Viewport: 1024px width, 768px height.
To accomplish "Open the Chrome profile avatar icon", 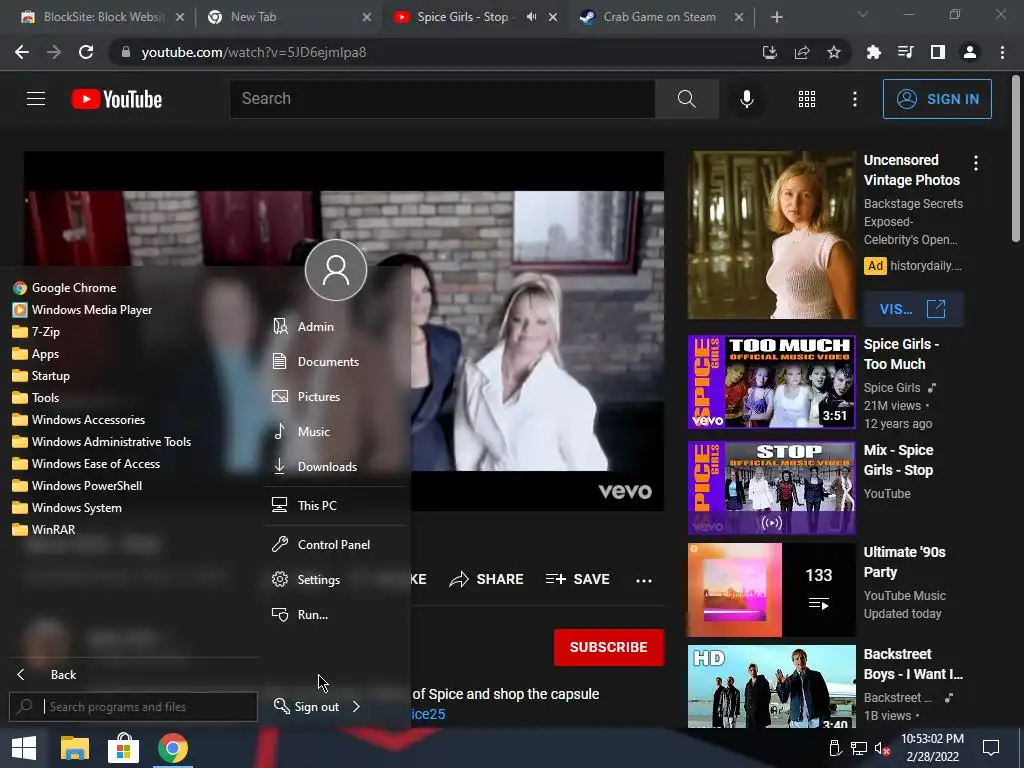I will point(970,52).
